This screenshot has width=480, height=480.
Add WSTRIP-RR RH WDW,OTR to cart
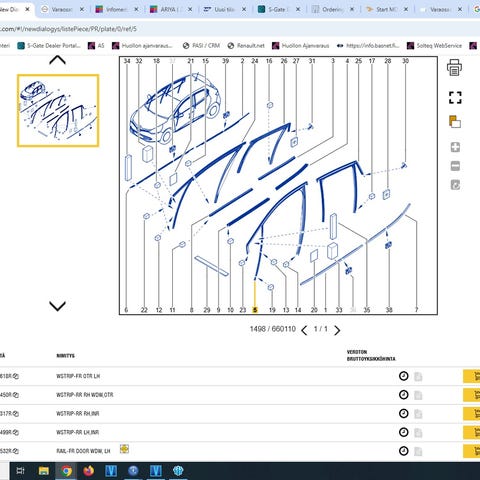click(472, 395)
